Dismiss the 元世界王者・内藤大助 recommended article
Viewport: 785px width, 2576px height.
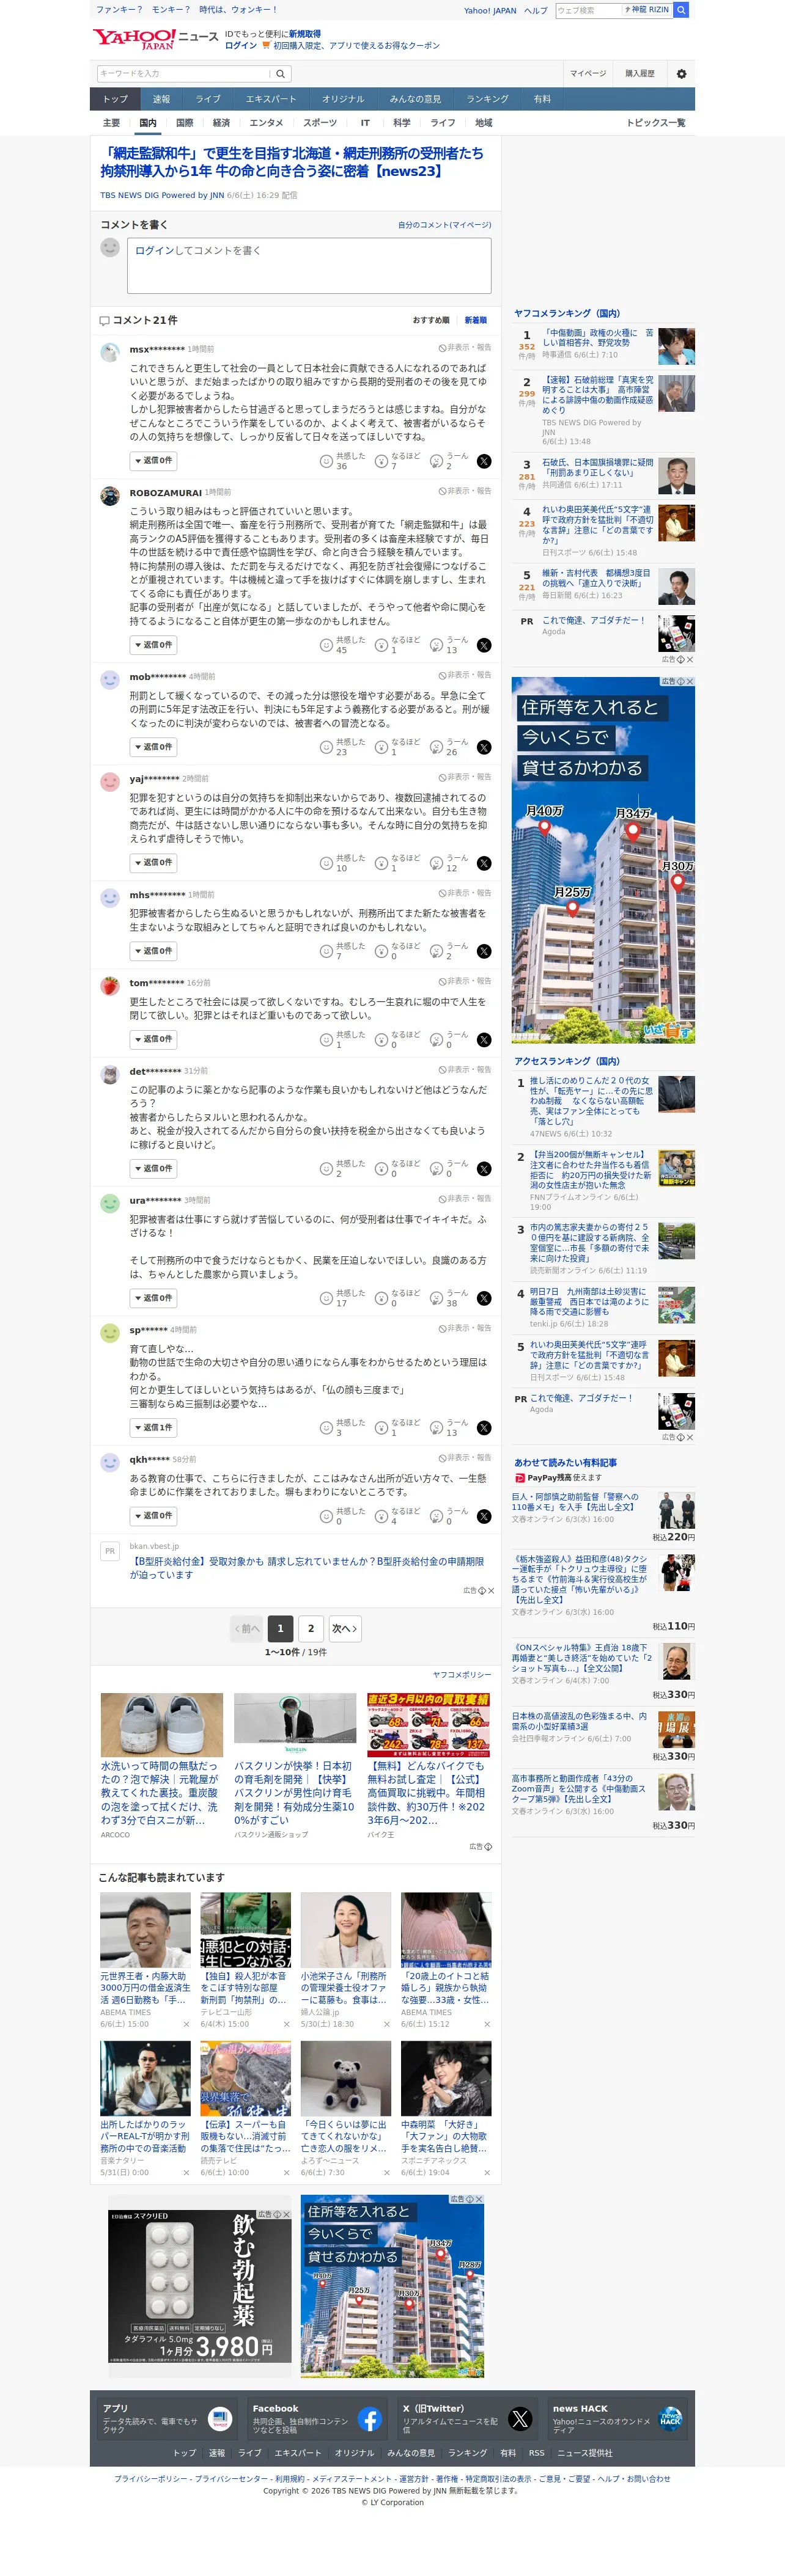[186, 2024]
